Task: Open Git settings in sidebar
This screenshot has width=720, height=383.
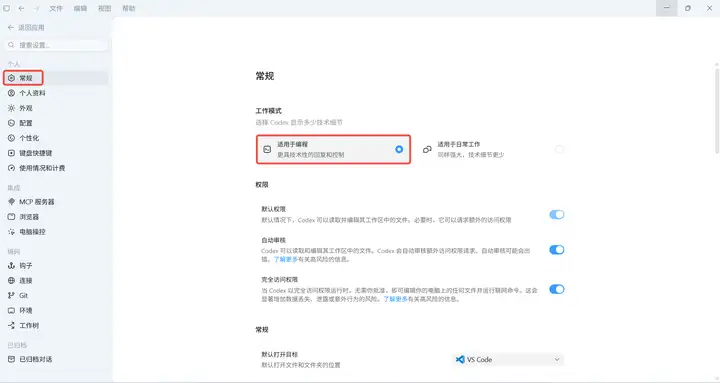Action: pyautogui.click(x=56, y=295)
